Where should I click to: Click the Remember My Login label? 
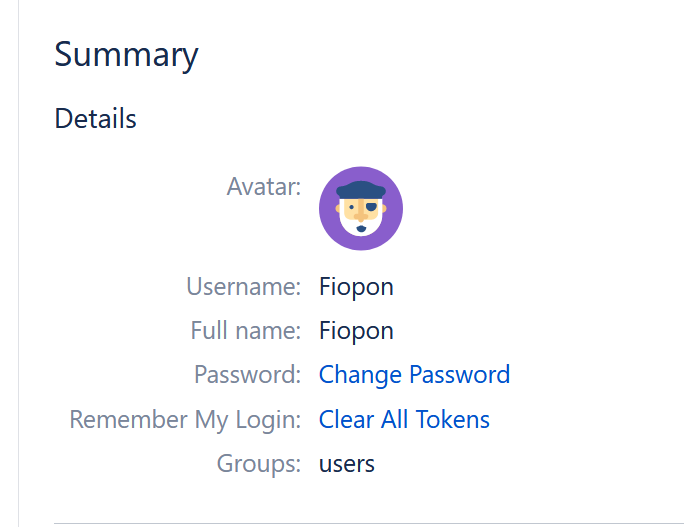point(185,419)
